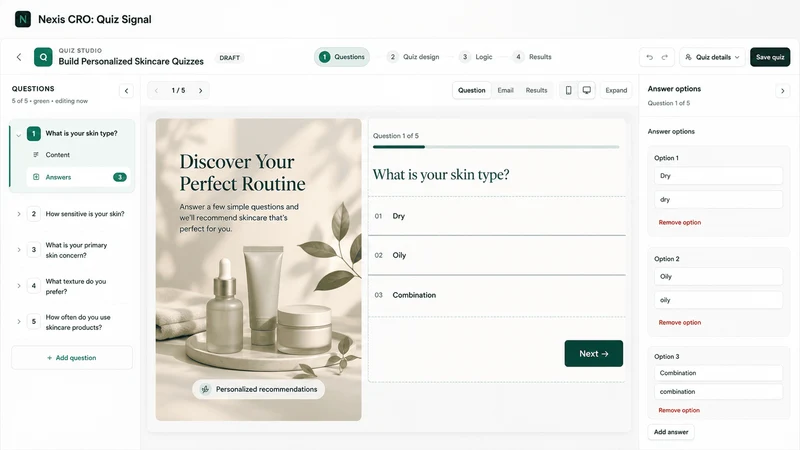Screen dimensions: 800x450
Task: Click the DRAFT status badge
Action: 230,58
